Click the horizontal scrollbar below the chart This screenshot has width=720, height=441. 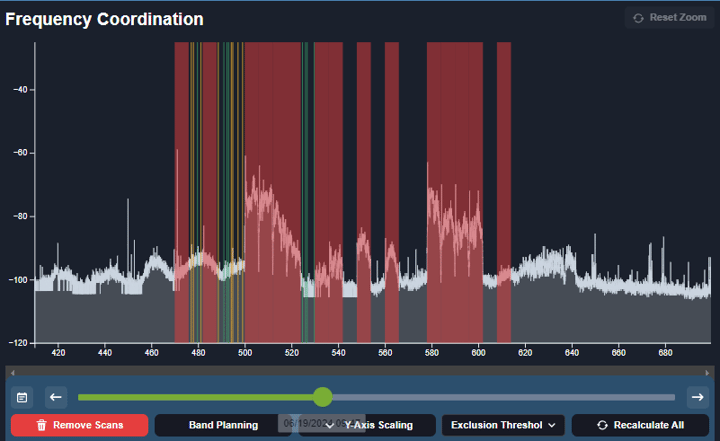tap(360, 372)
